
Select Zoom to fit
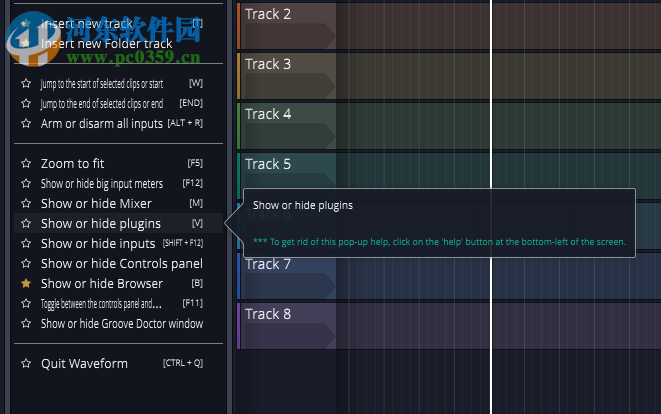pyautogui.click(x=118, y=164)
